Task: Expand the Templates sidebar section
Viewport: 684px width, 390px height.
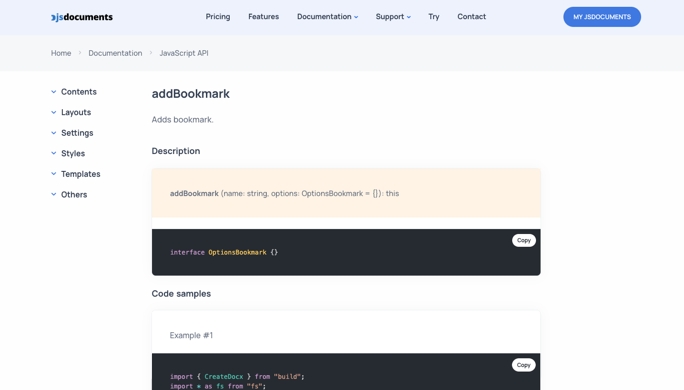Action: tap(75, 174)
